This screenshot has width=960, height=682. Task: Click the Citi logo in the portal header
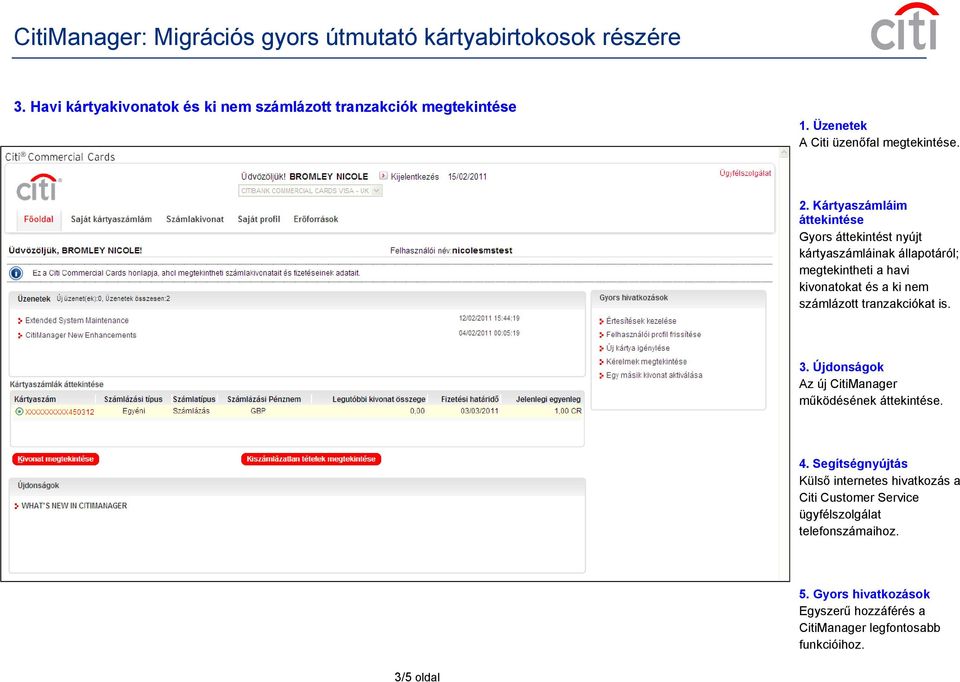click(39, 188)
